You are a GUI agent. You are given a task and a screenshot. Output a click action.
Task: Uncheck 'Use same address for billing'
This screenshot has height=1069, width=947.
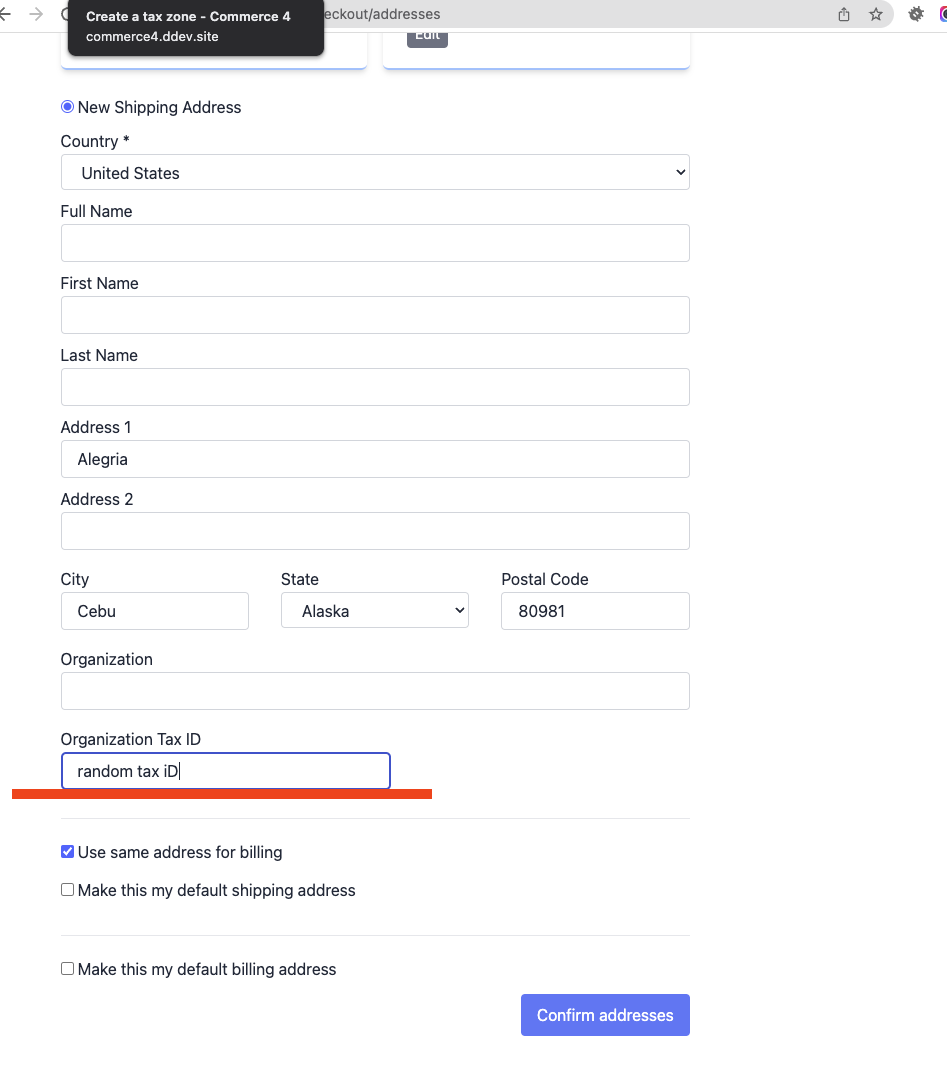click(x=67, y=851)
